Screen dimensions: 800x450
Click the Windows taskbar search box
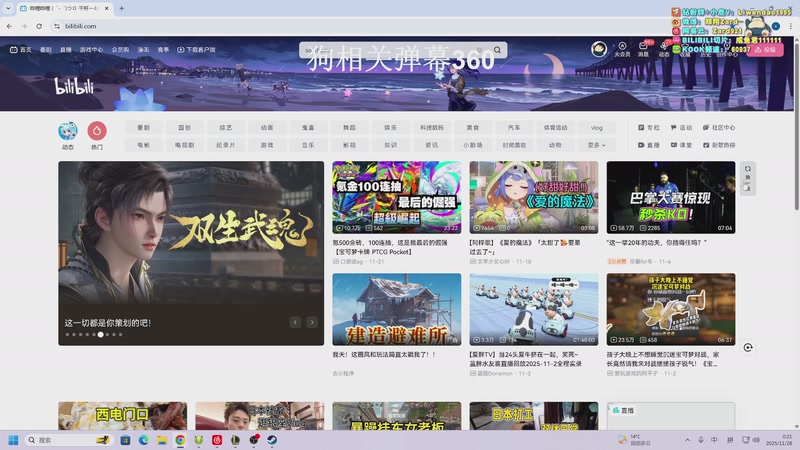[69, 440]
